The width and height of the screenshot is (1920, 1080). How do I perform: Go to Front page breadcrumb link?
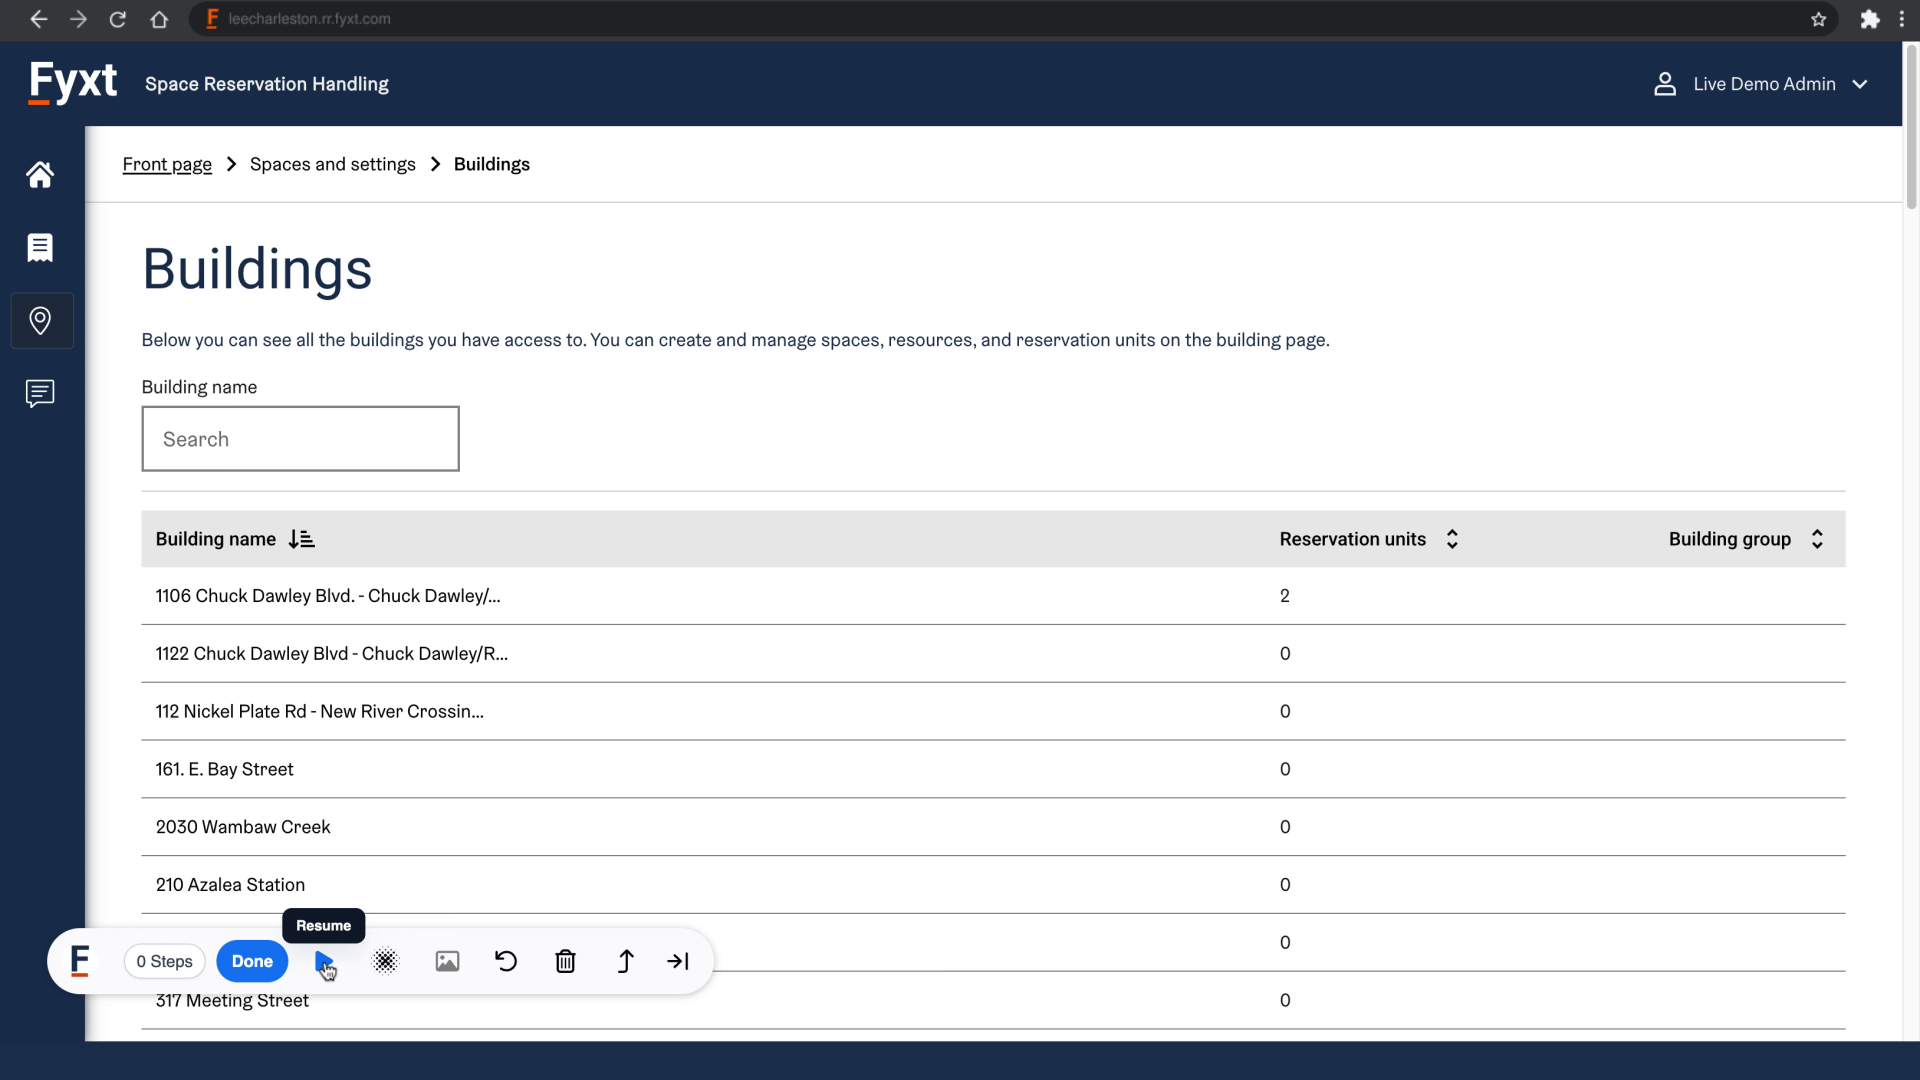coord(167,164)
